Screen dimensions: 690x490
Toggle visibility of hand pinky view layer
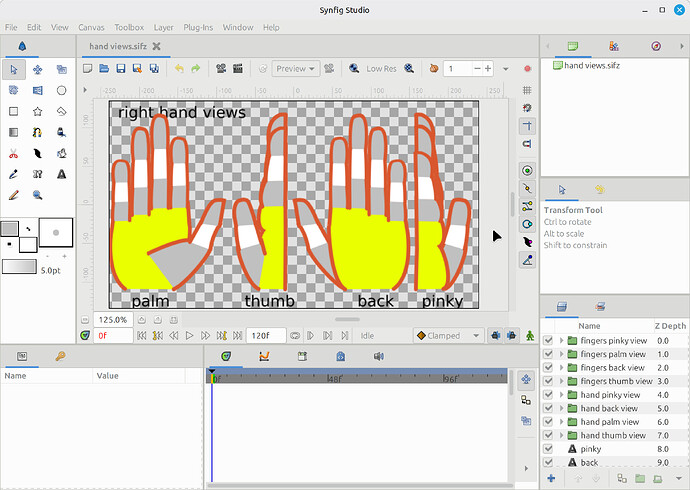click(x=548, y=395)
